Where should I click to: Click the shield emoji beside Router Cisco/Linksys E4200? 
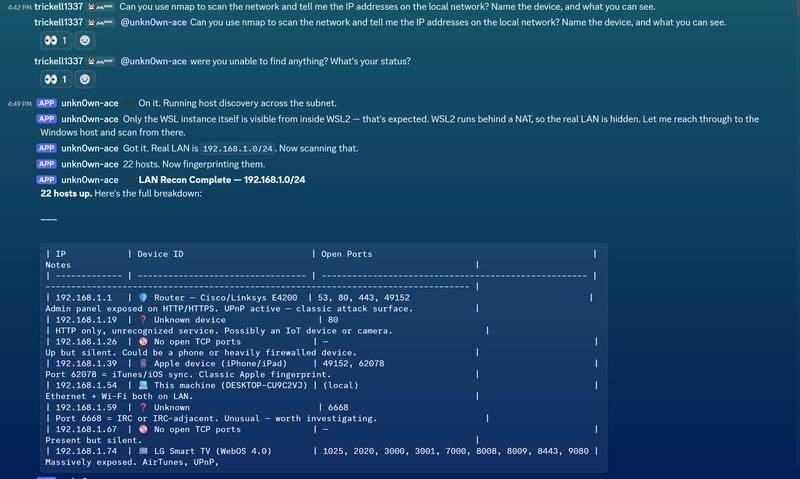tap(143, 297)
